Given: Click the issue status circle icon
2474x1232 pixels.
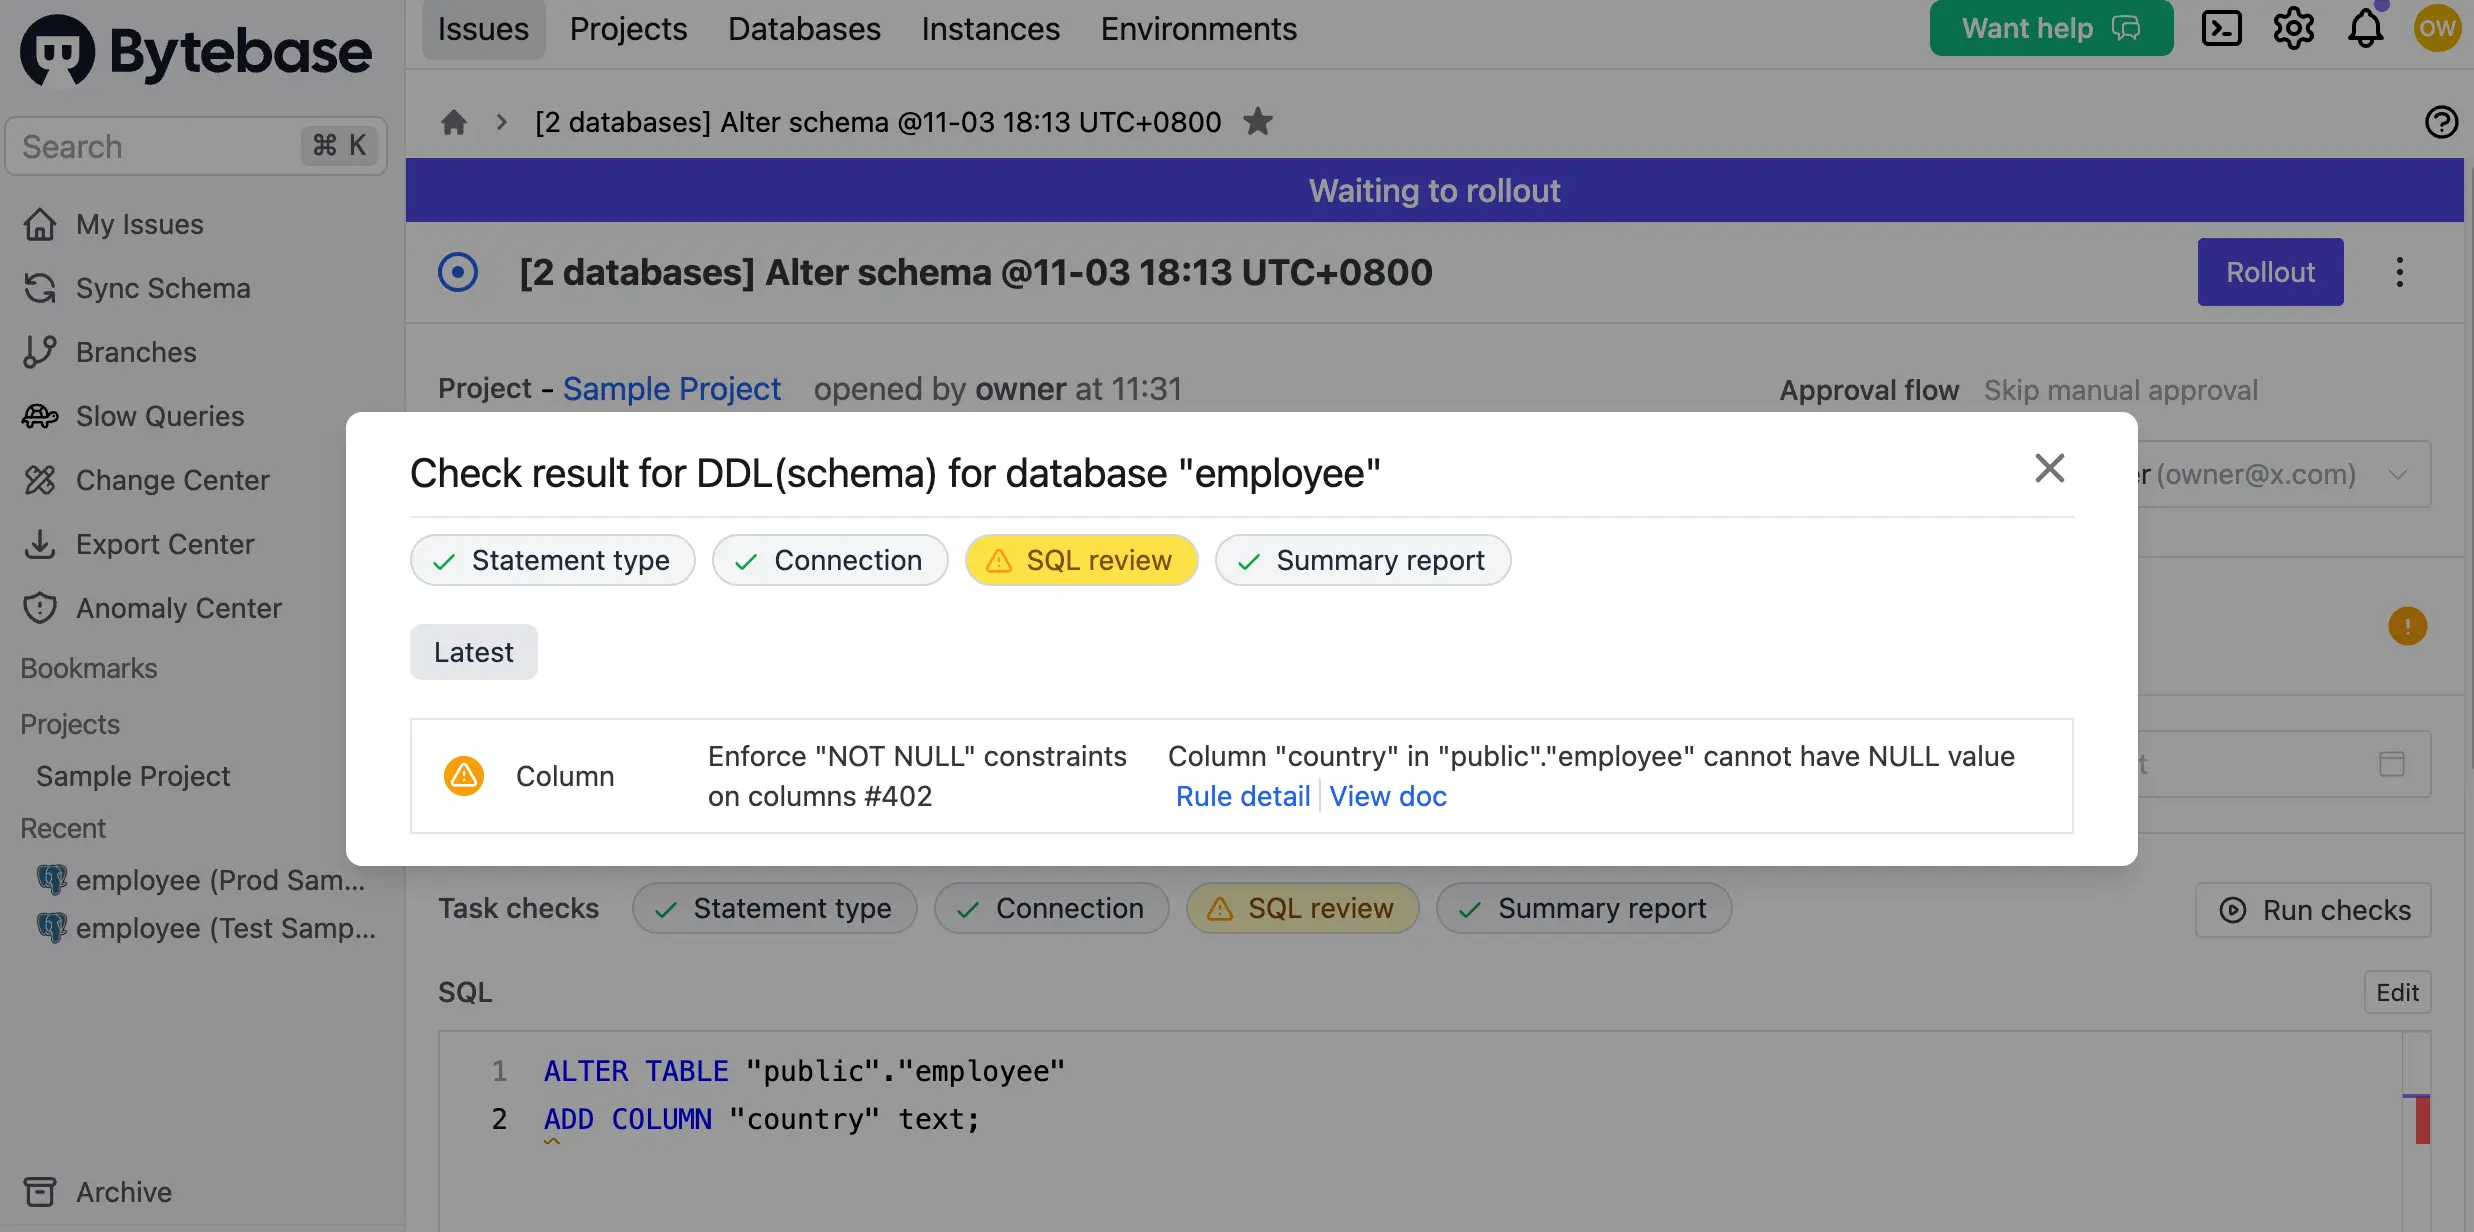Looking at the screenshot, I should [458, 272].
